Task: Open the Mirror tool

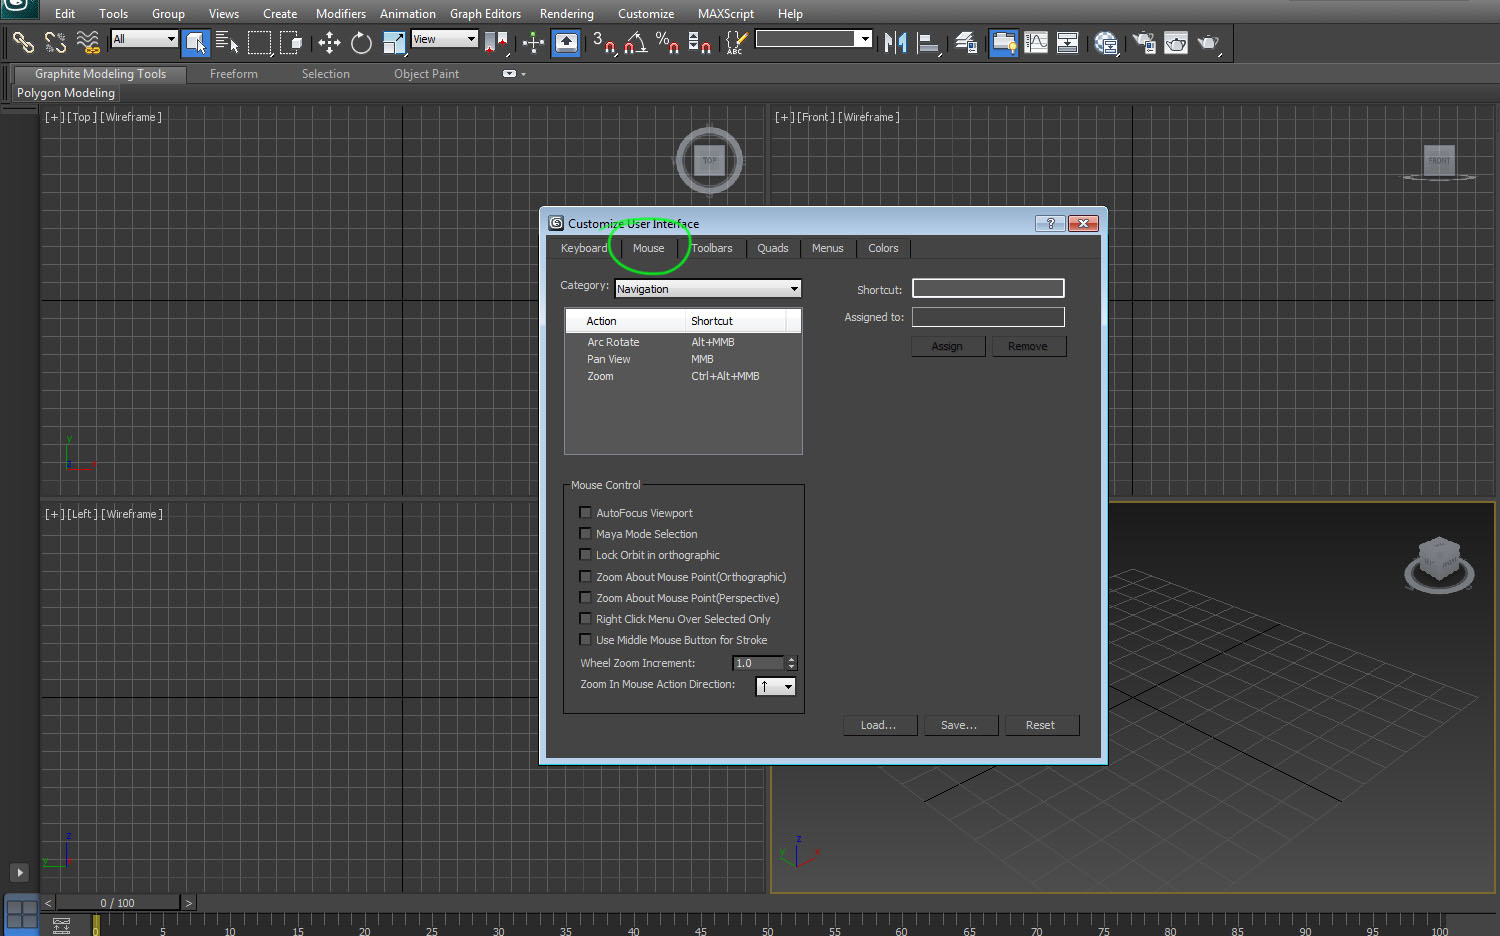Action: pos(896,42)
